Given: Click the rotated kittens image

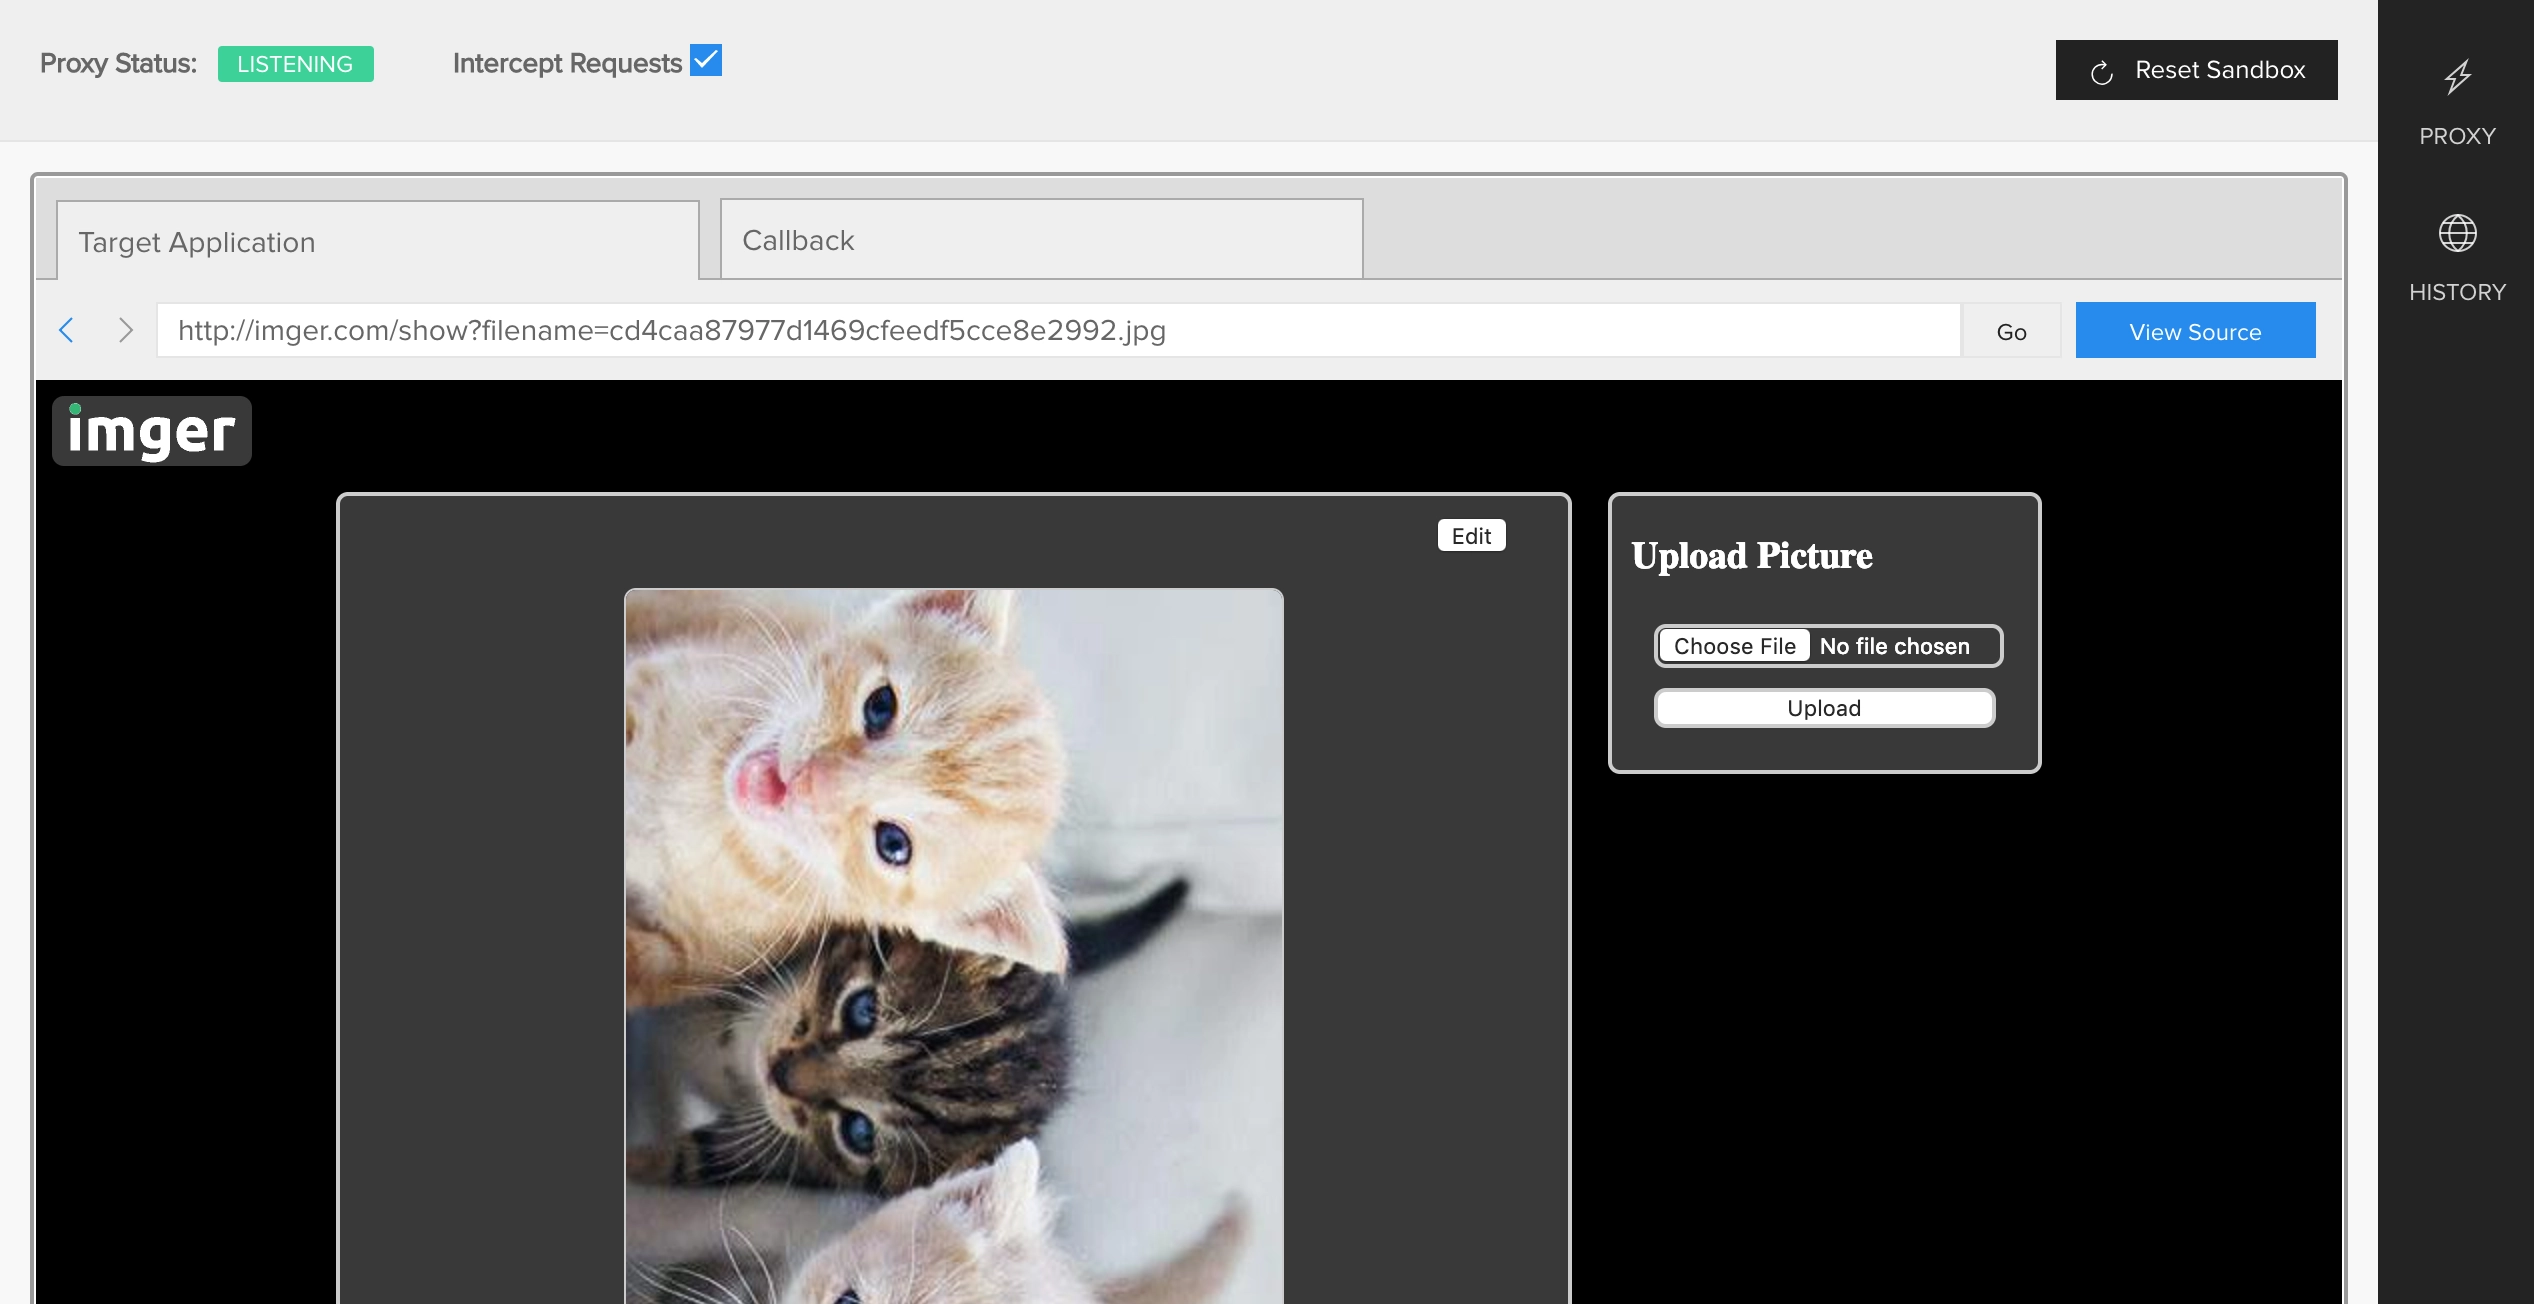Looking at the screenshot, I should 953,944.
